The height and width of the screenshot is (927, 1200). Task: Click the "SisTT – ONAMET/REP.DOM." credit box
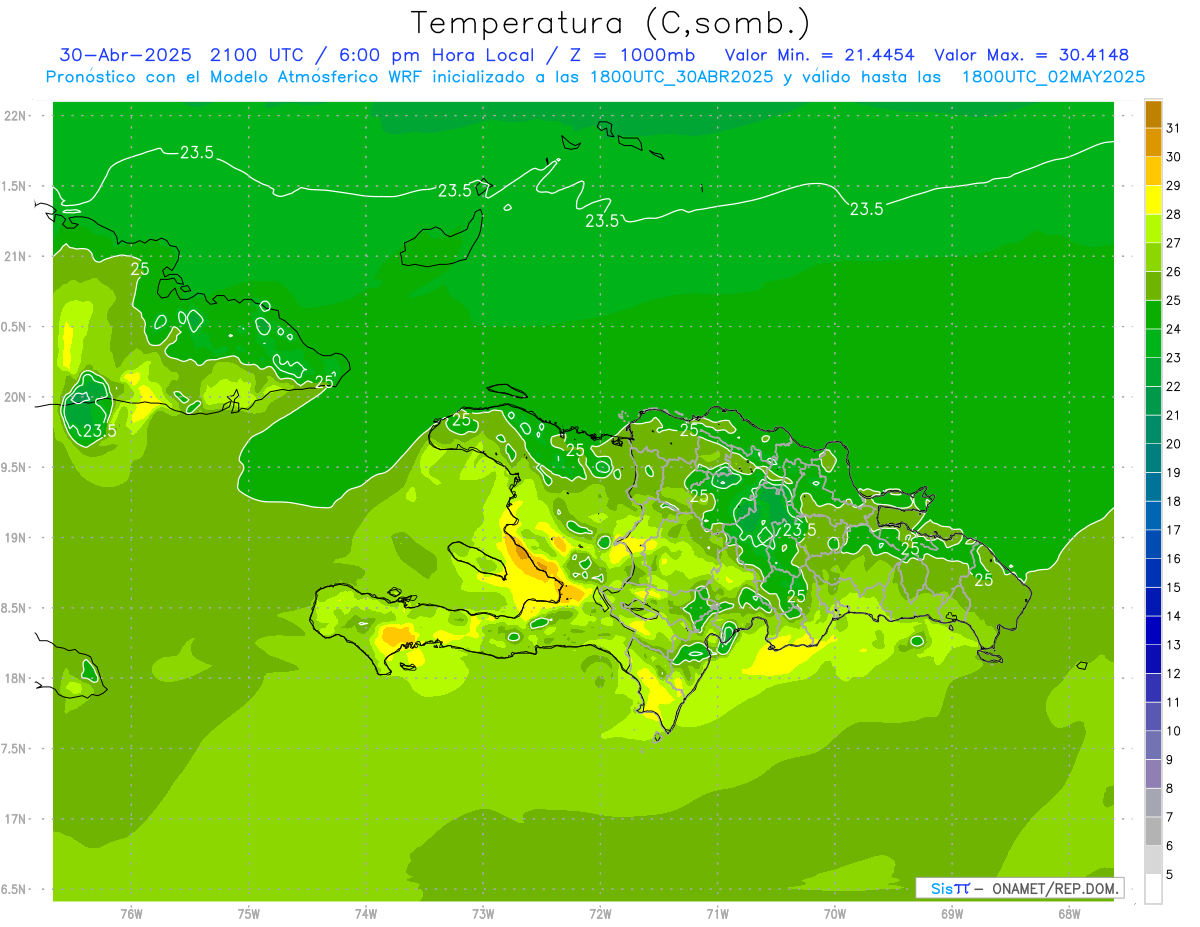[x=1019, y=888]
